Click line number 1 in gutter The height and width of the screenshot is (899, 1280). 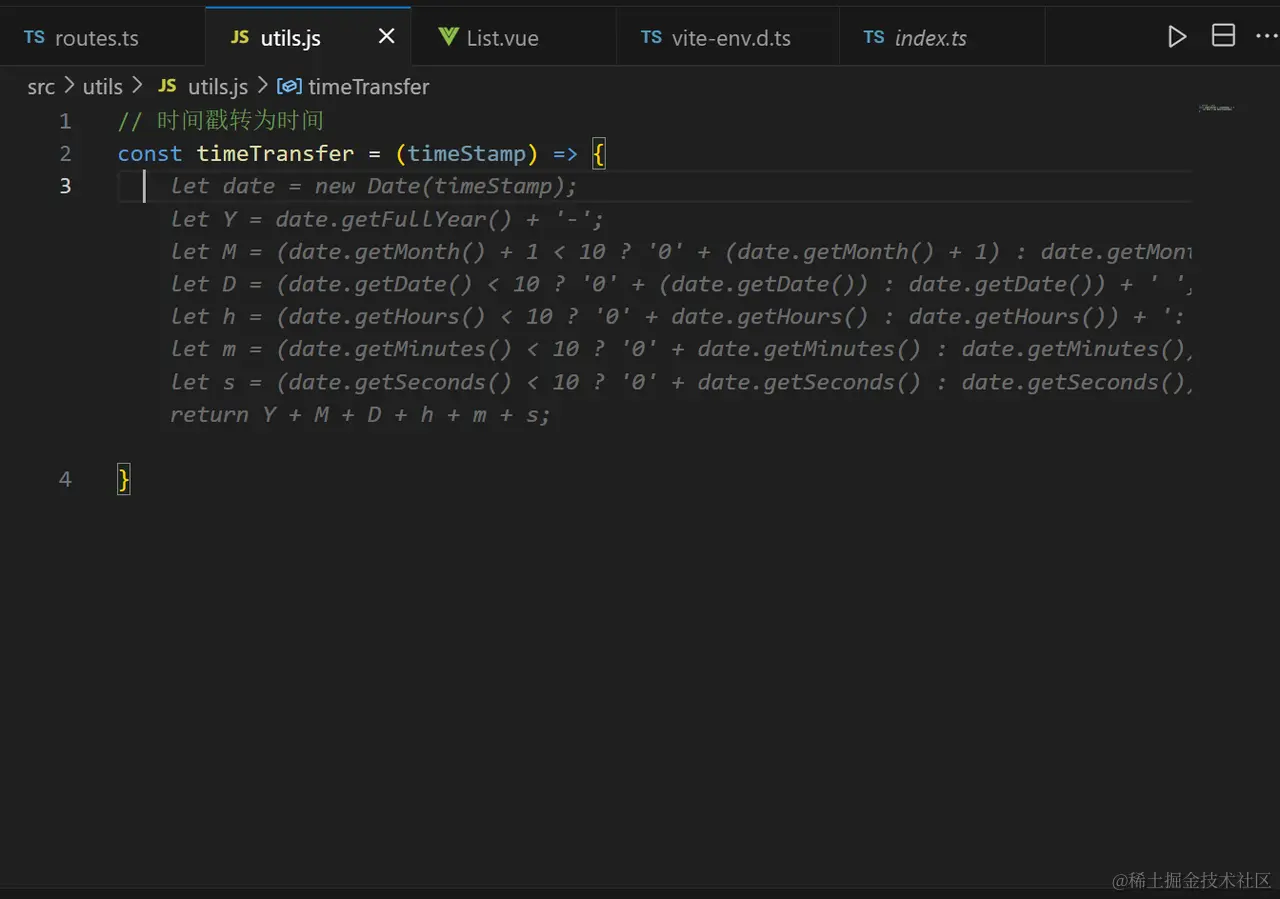coord(65,121)
